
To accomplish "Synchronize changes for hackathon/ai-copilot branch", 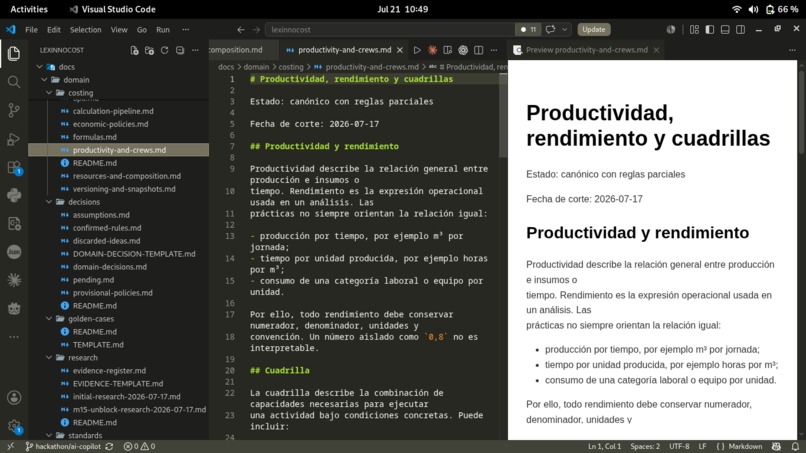I will coord(109,446).
